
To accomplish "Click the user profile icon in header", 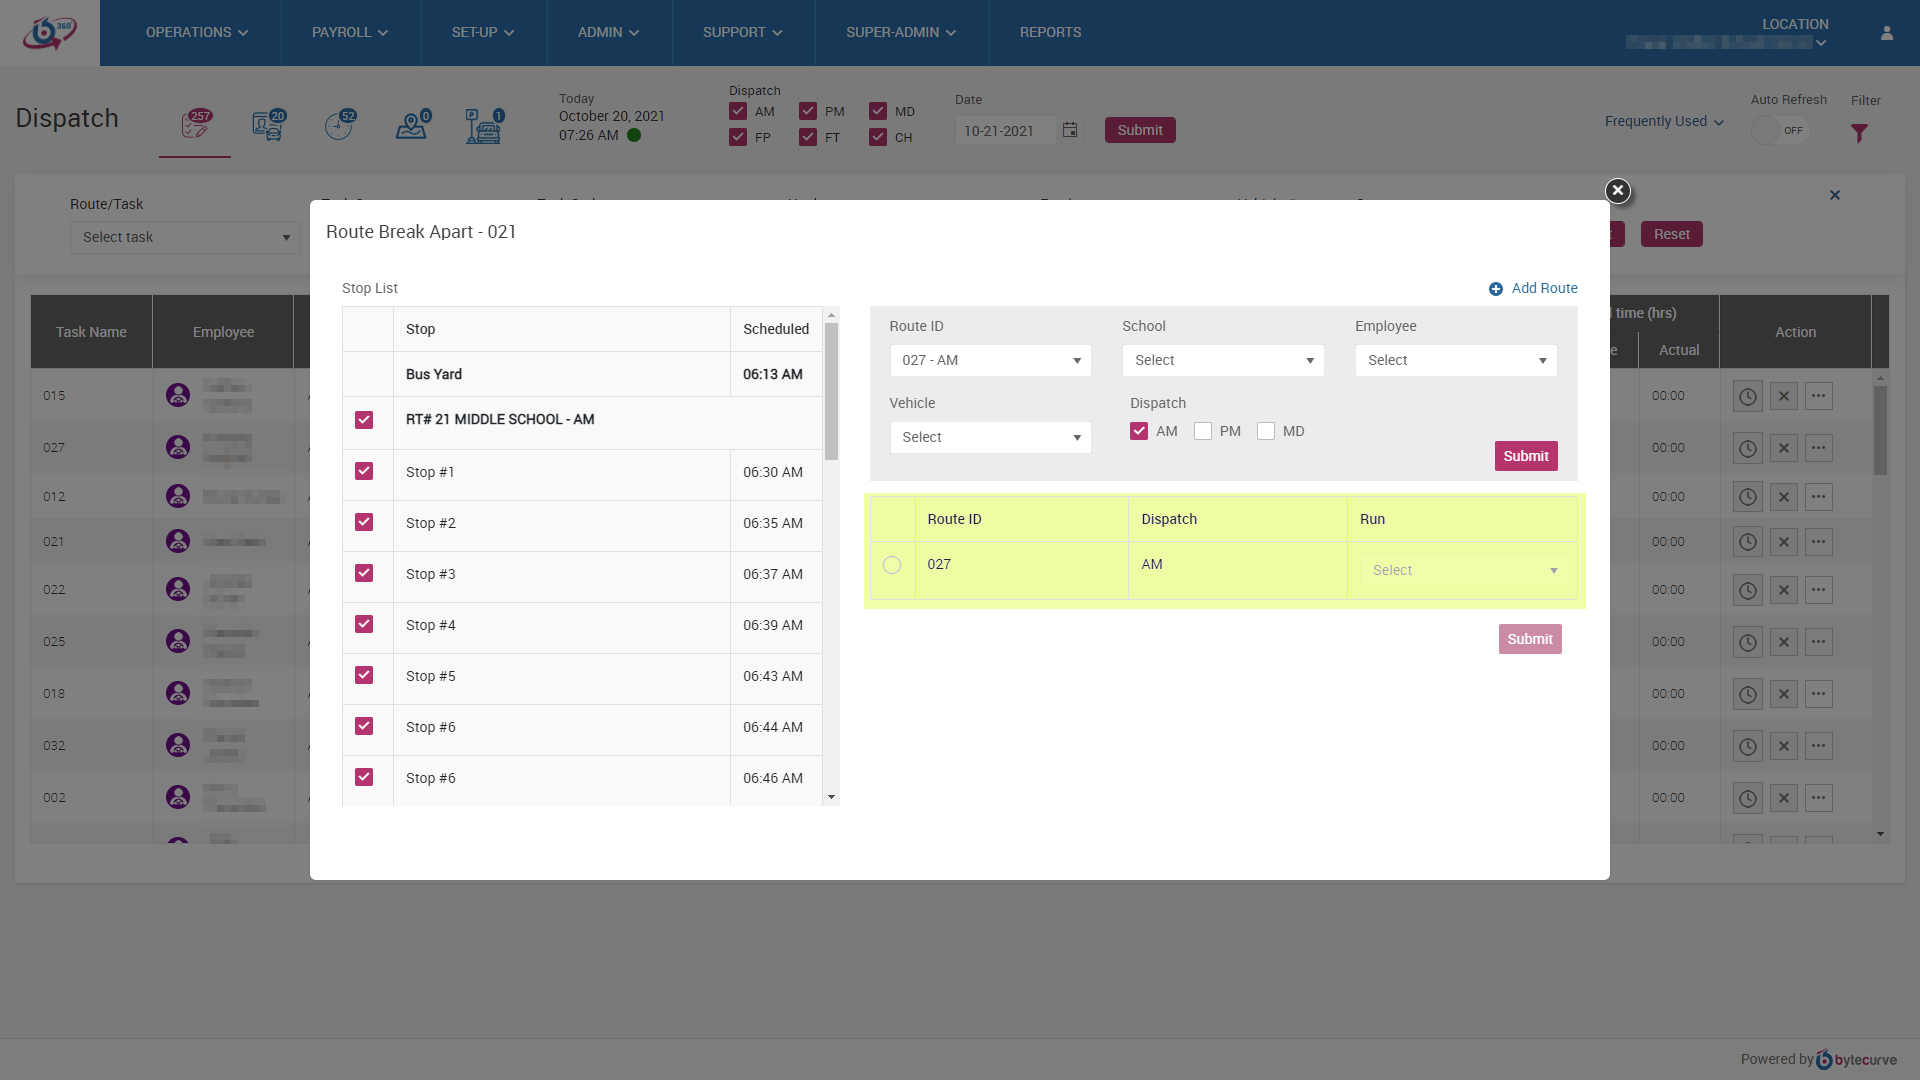I will pos(1887,33).
